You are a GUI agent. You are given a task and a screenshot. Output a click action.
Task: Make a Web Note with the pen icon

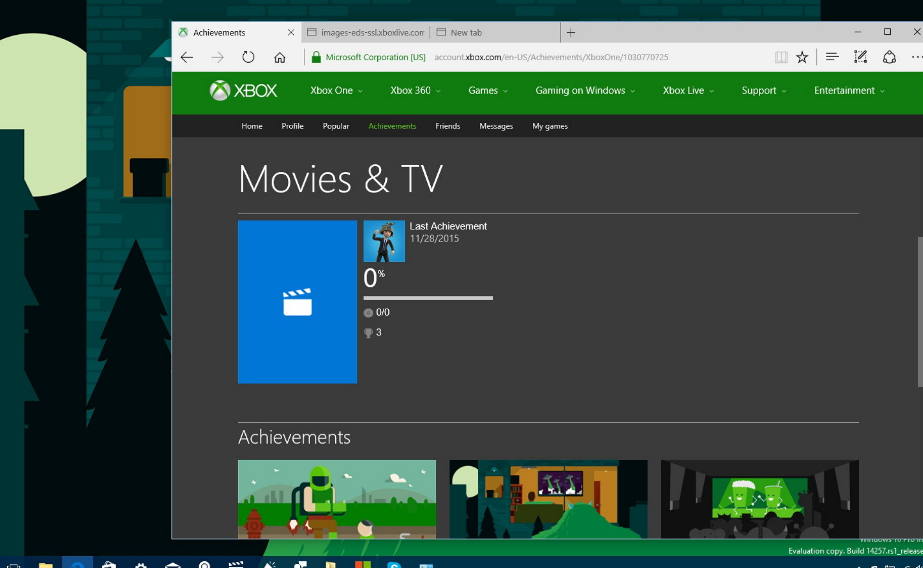[x=860, y=58]
